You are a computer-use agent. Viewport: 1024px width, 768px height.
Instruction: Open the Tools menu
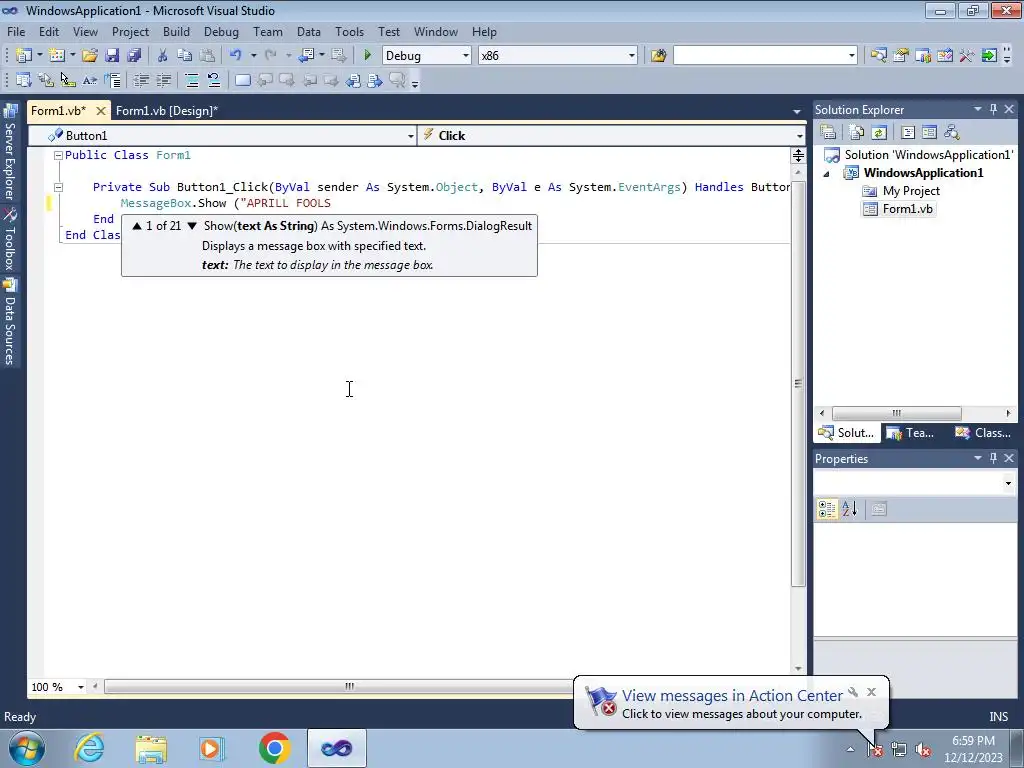pyautogui.click(x=349, y=32)
